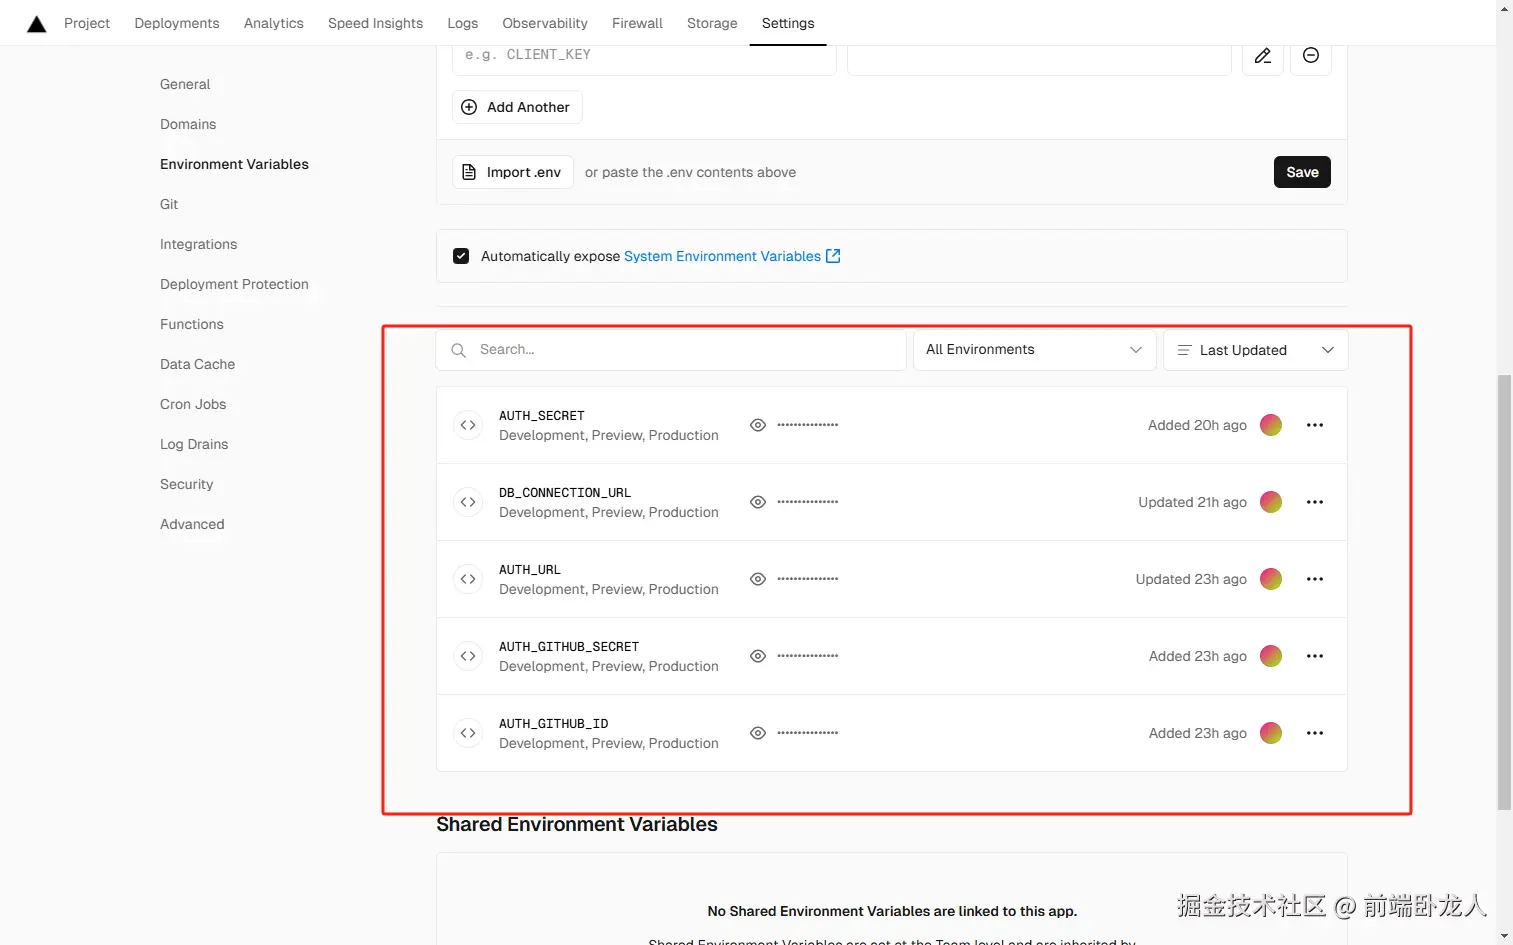This screenshot has height=945, width=1513.
Task: Go to Deployment Protection in the sidebar
Action: tap(234, 284)
